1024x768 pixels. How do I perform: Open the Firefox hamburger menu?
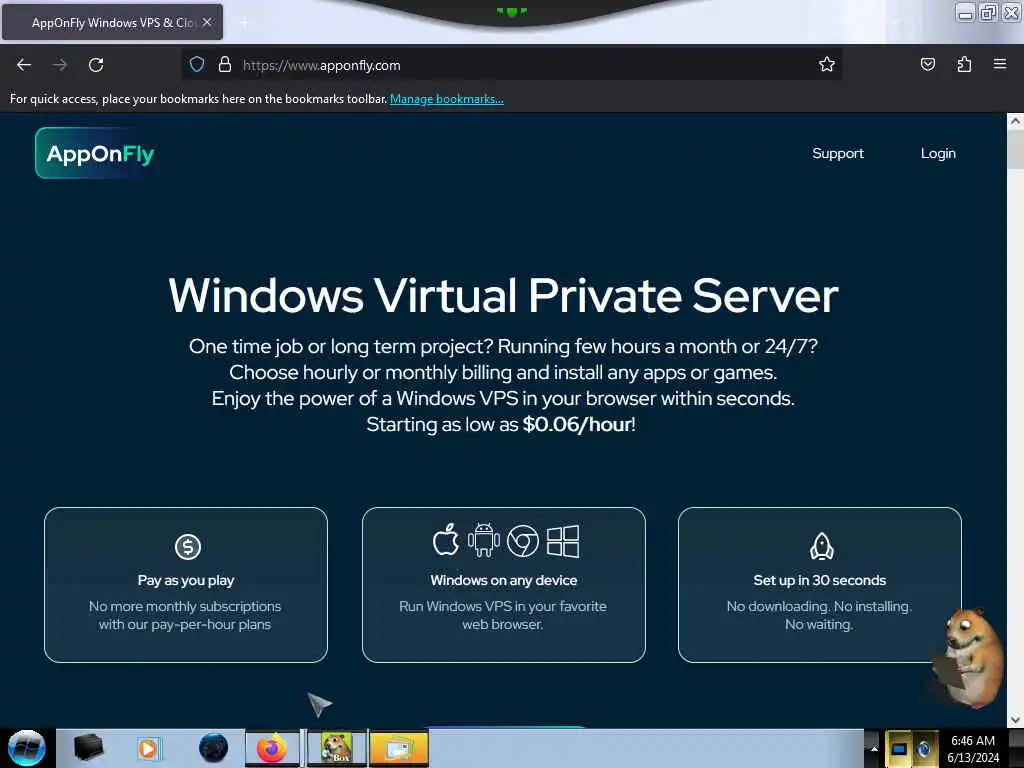[x=1000, y=64]
